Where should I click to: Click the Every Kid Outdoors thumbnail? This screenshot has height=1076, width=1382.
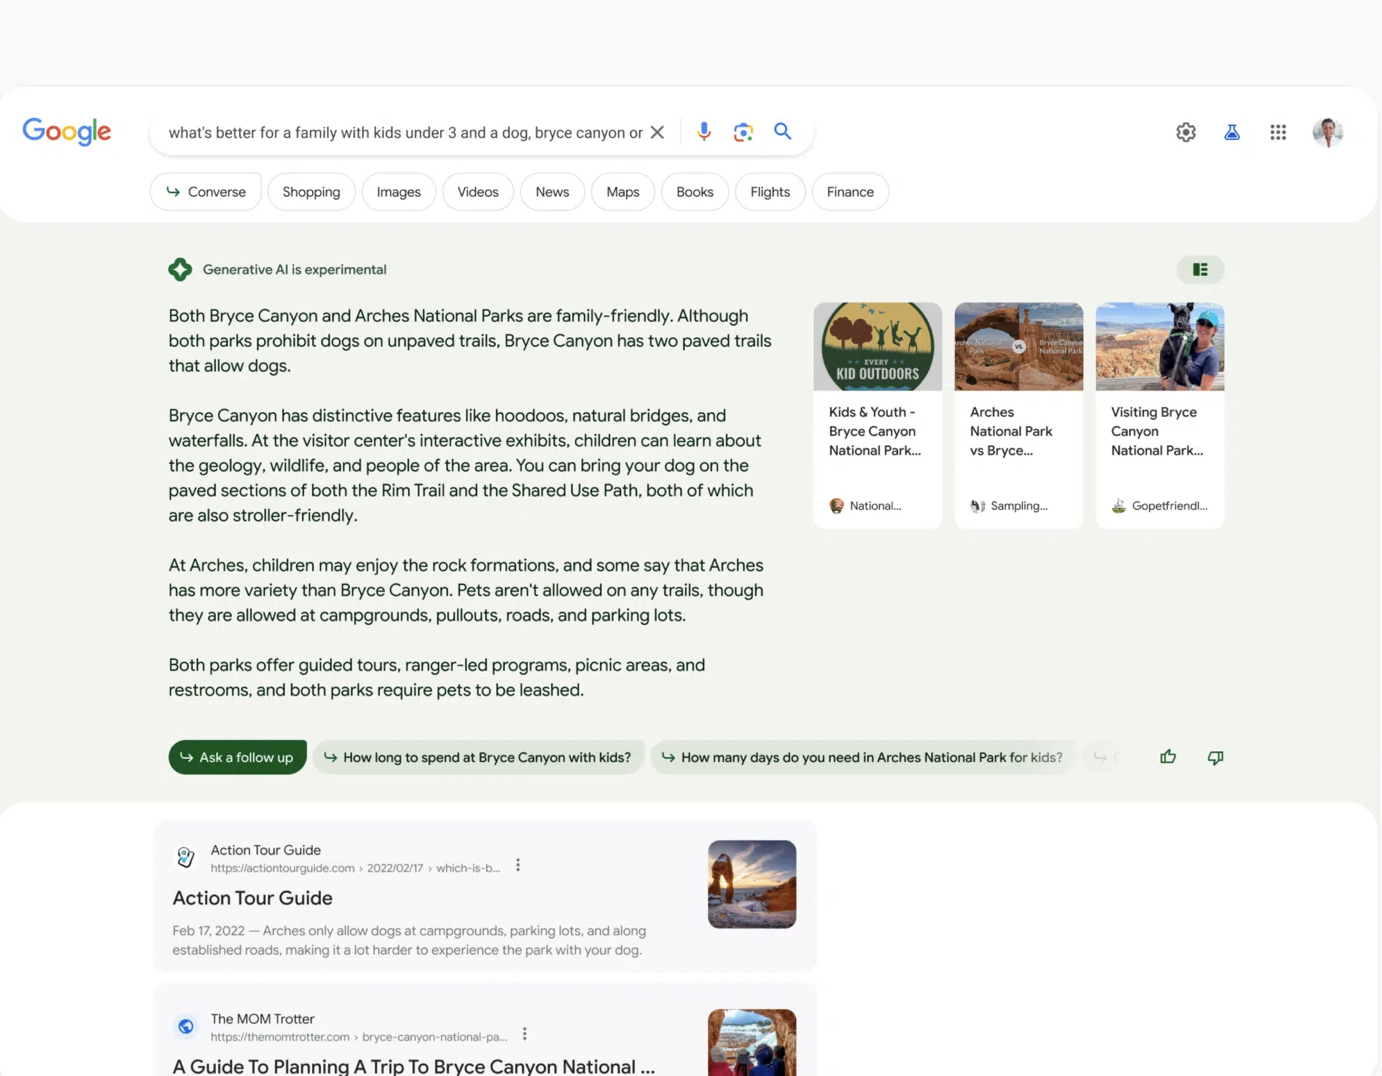(878, 346)
